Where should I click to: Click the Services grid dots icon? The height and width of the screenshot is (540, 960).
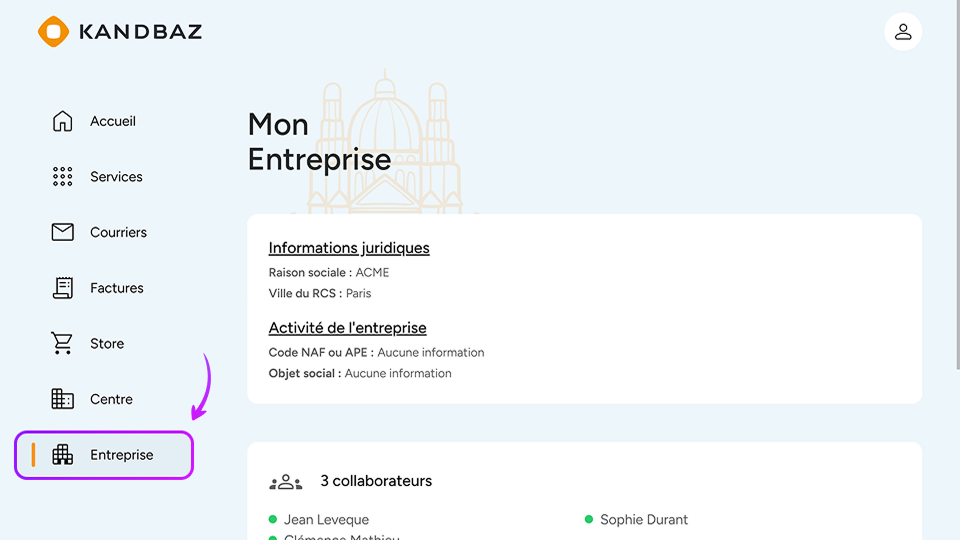[x=62, y=177]
